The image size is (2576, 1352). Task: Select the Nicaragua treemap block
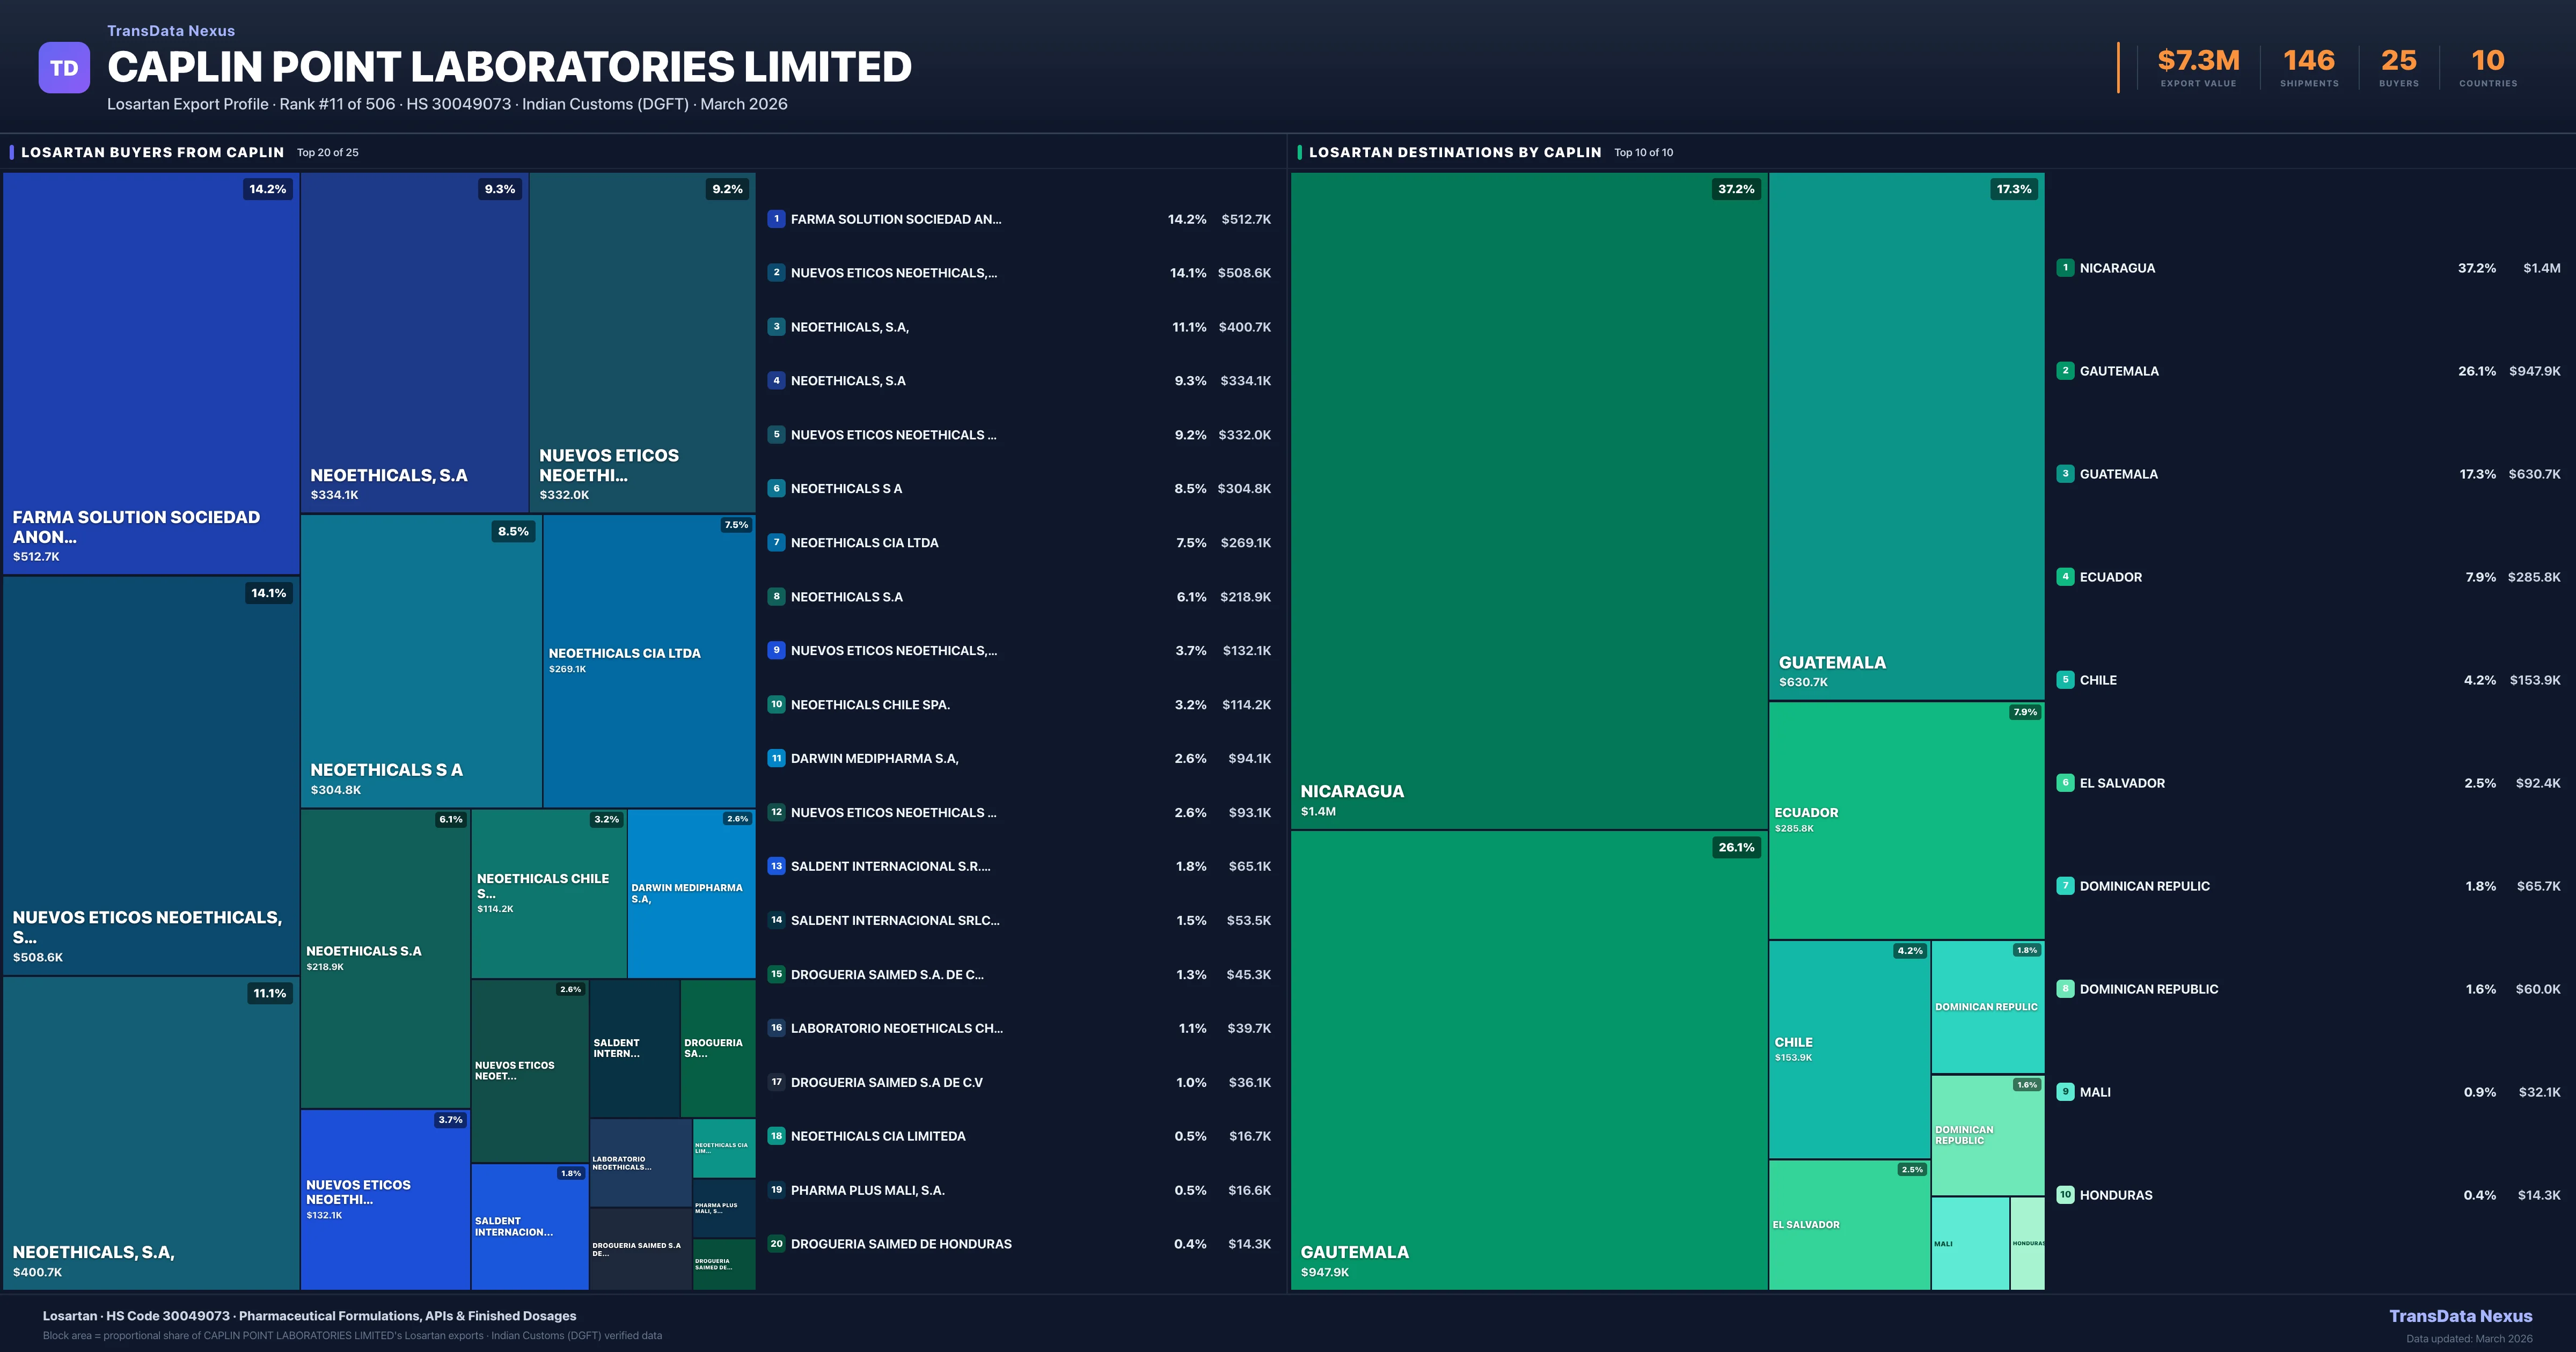pyautogui.click(x=1528, y=500)
